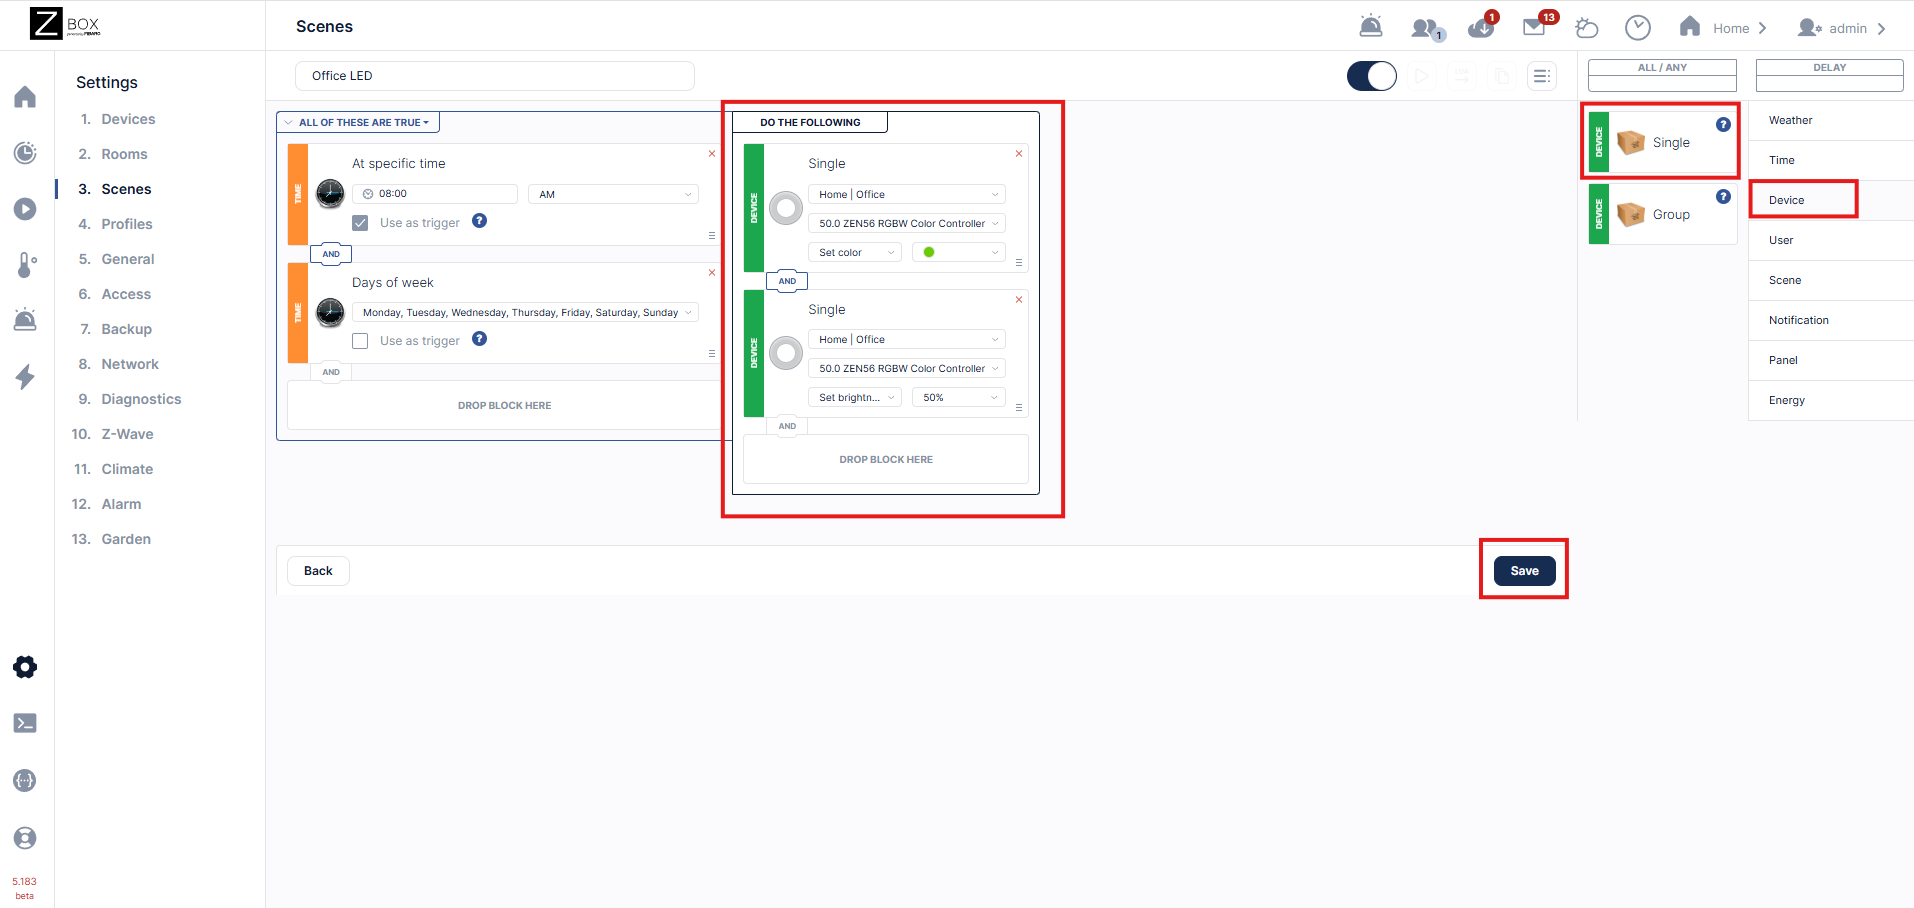Open the mail notifications icon with badge 13
The width and height of the screenshot is (1914, 908).
point(1537,25)
